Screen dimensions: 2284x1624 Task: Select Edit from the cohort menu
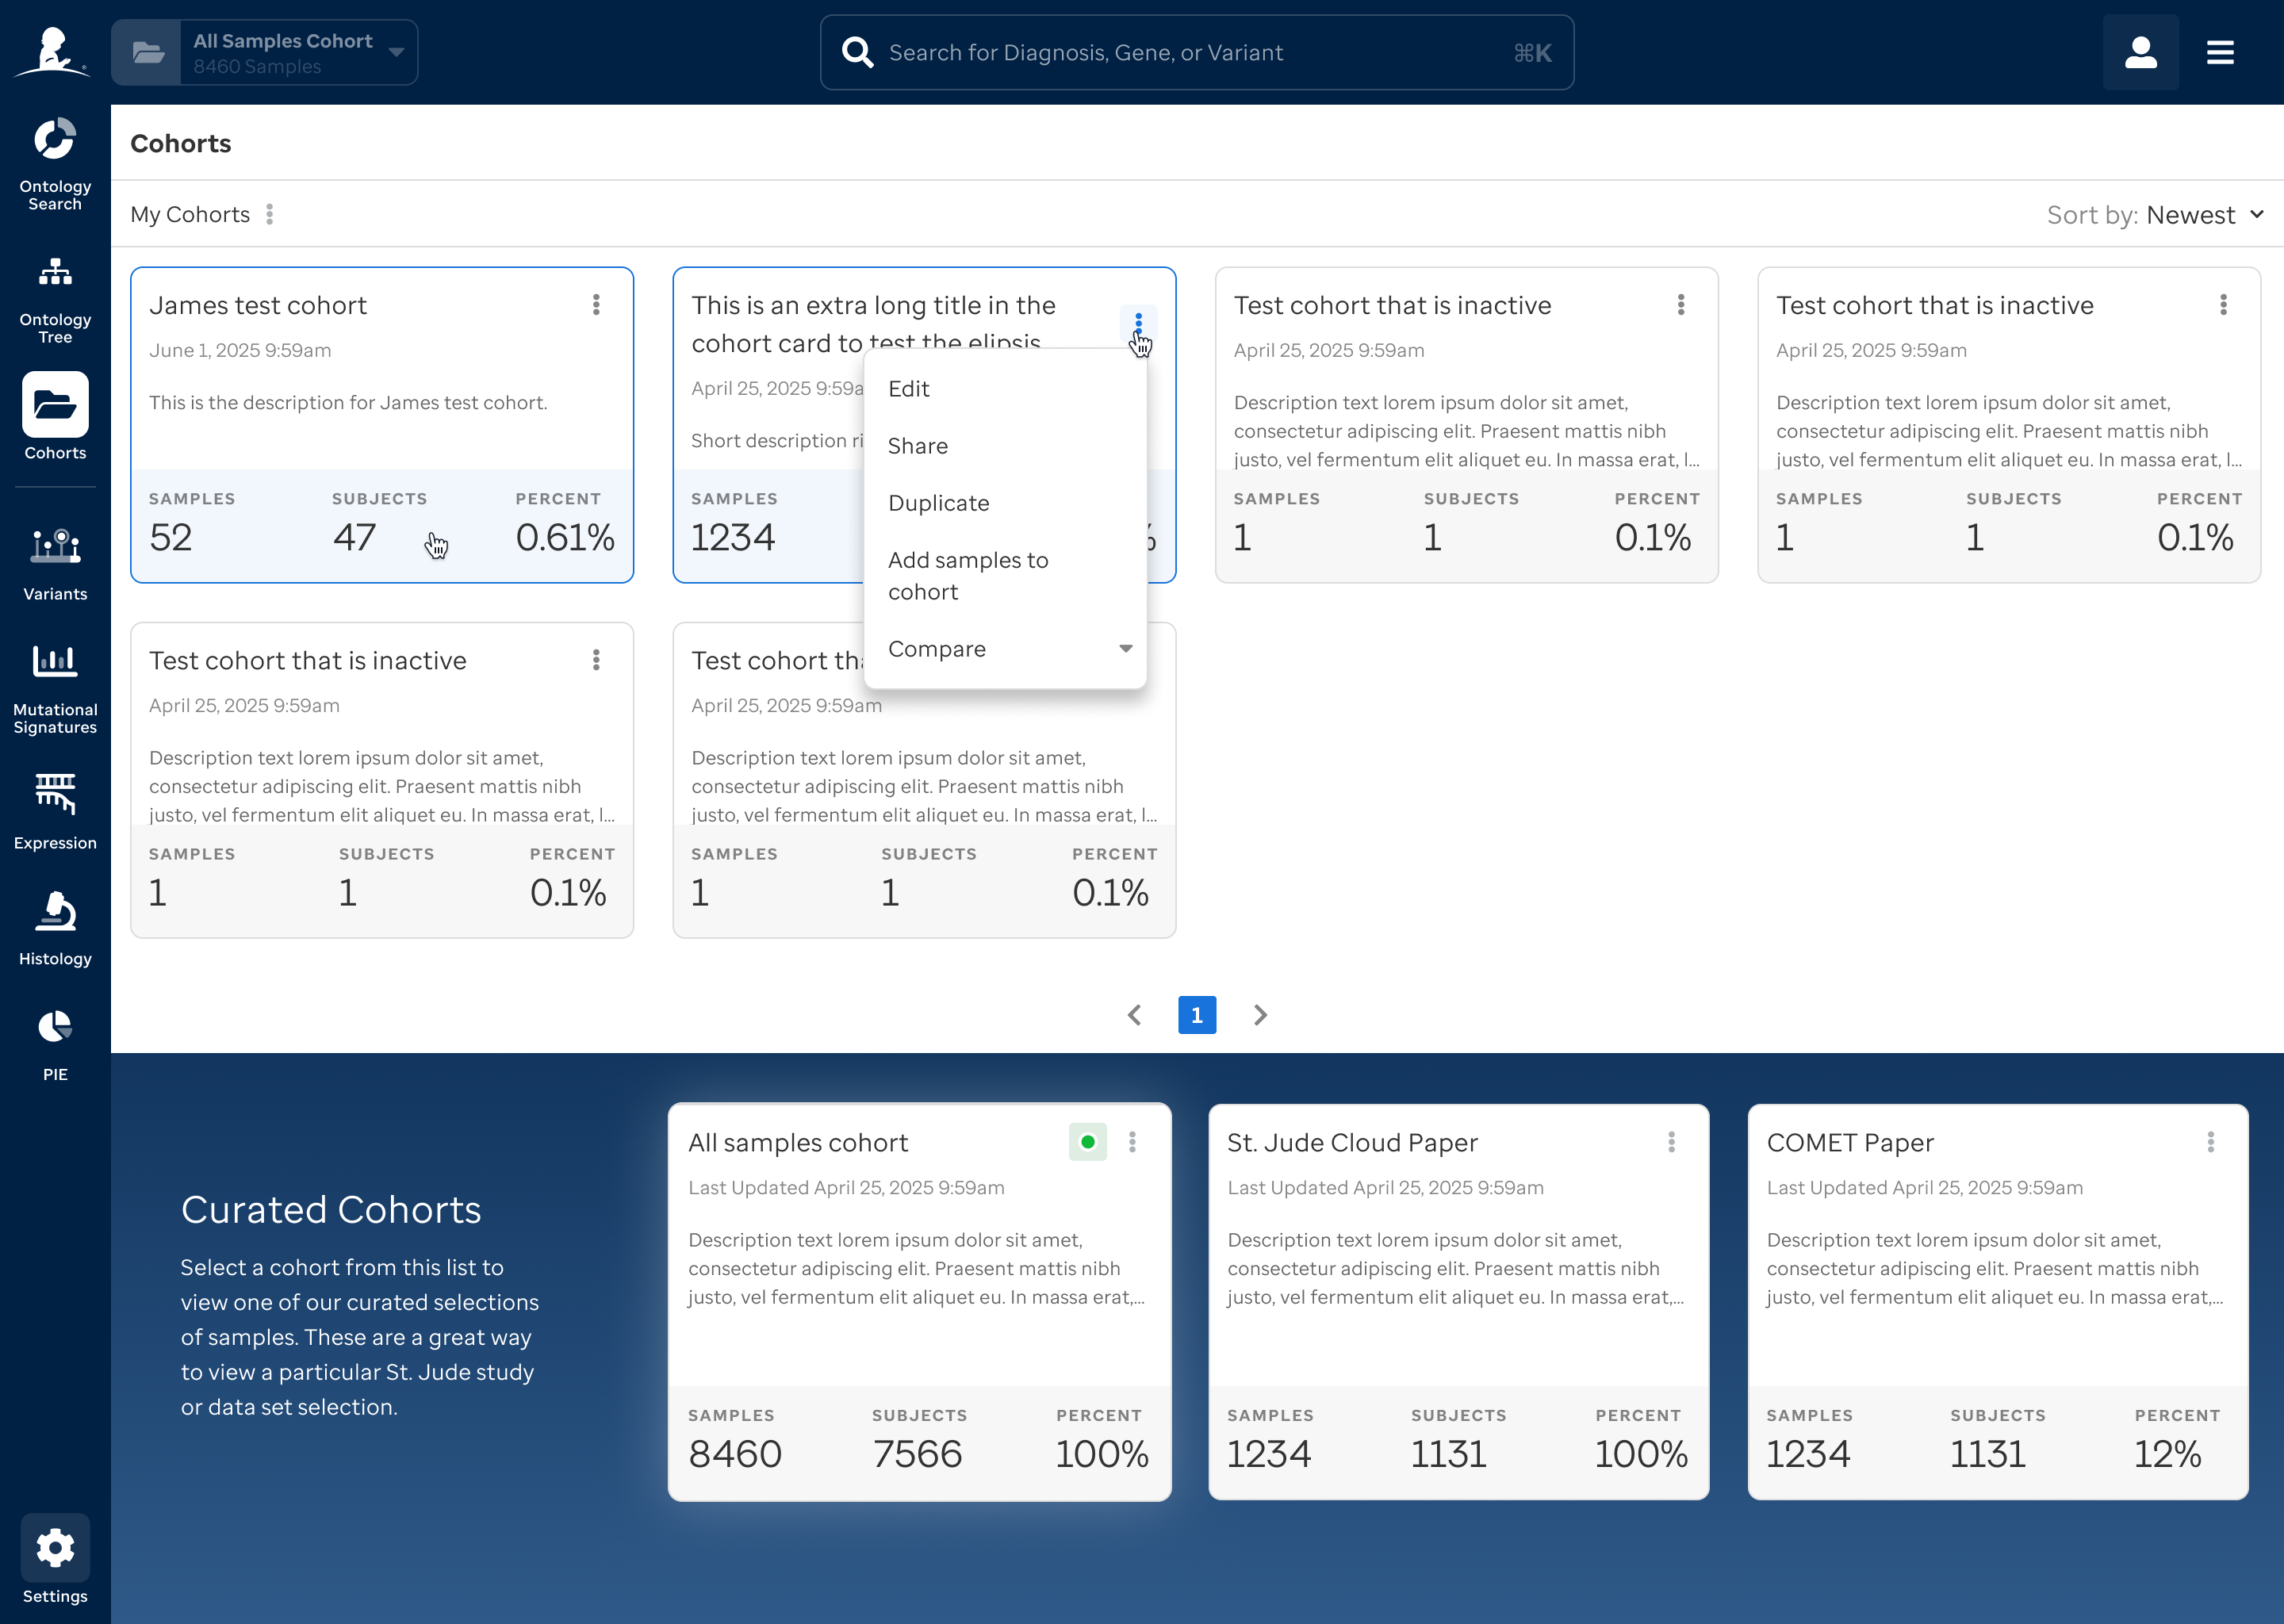coord(908,388)
